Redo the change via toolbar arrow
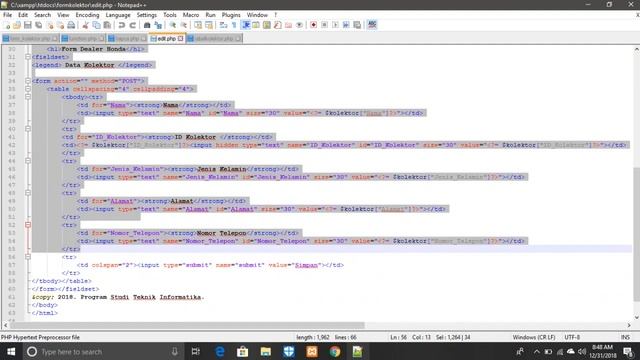The width and height of the screenshot is (640, 360). point(133,25)
